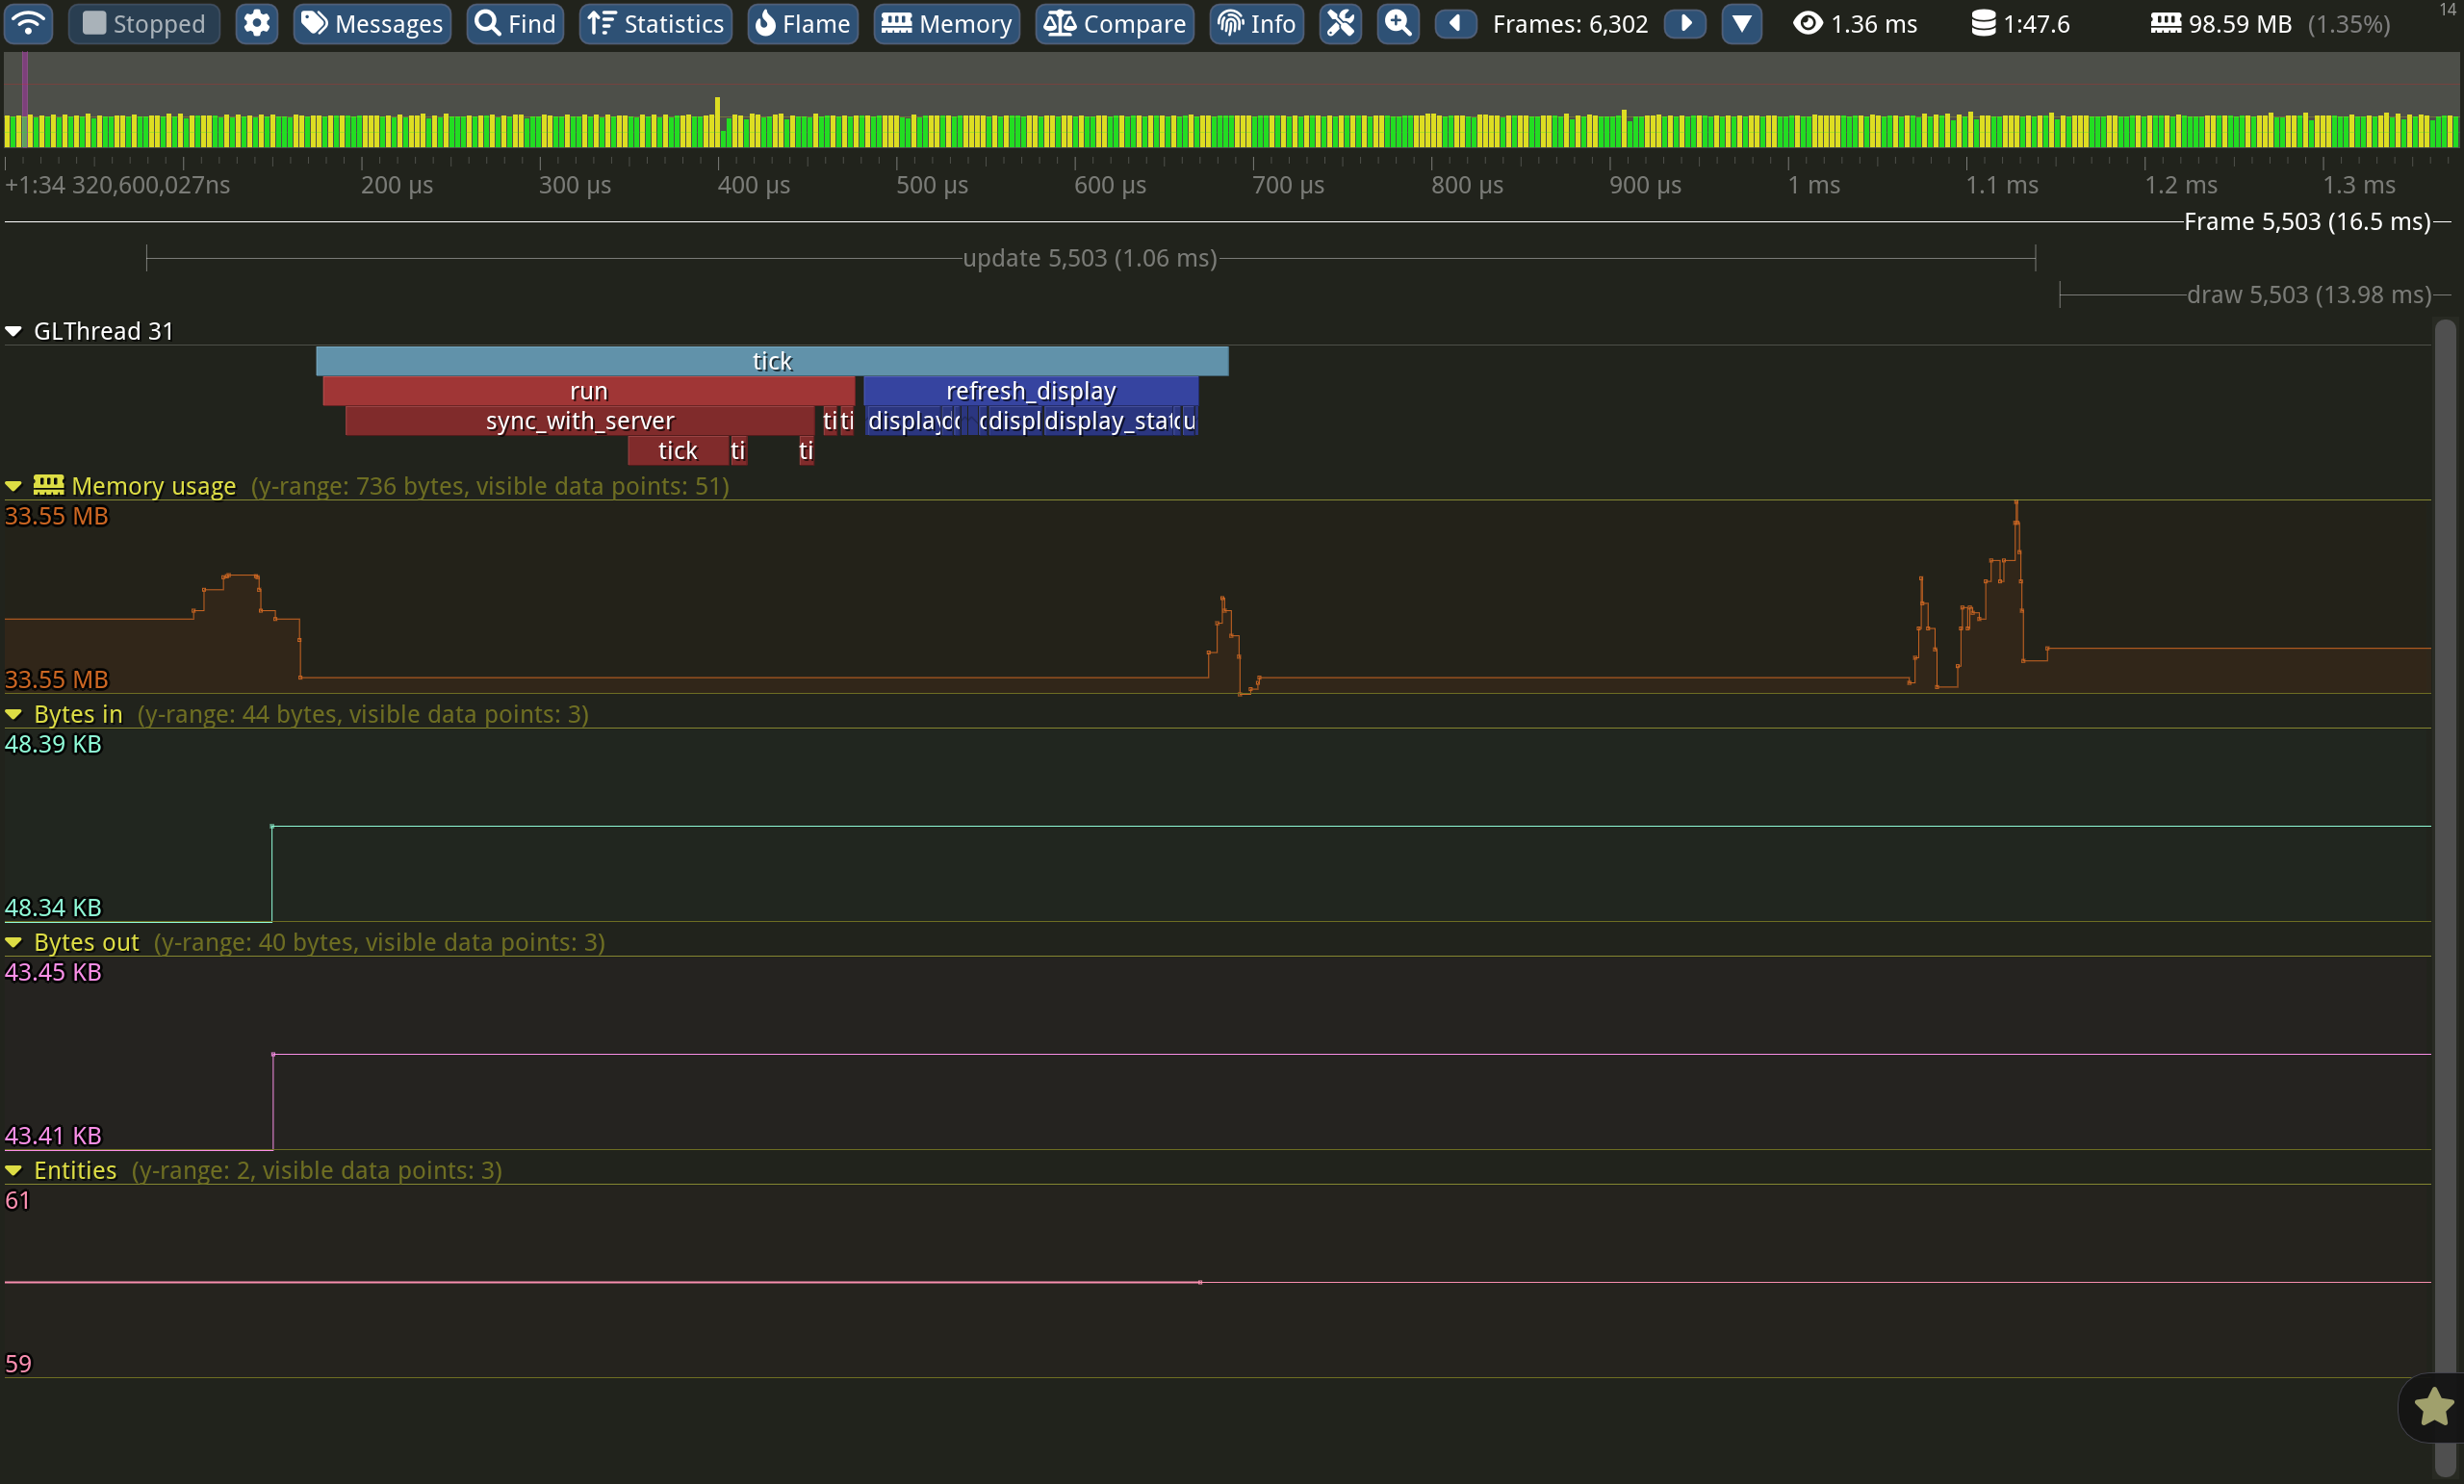Click the zoom magnifier plus icon
The height and width of the screenshot is (1484, 2464).
(1398, 23)
